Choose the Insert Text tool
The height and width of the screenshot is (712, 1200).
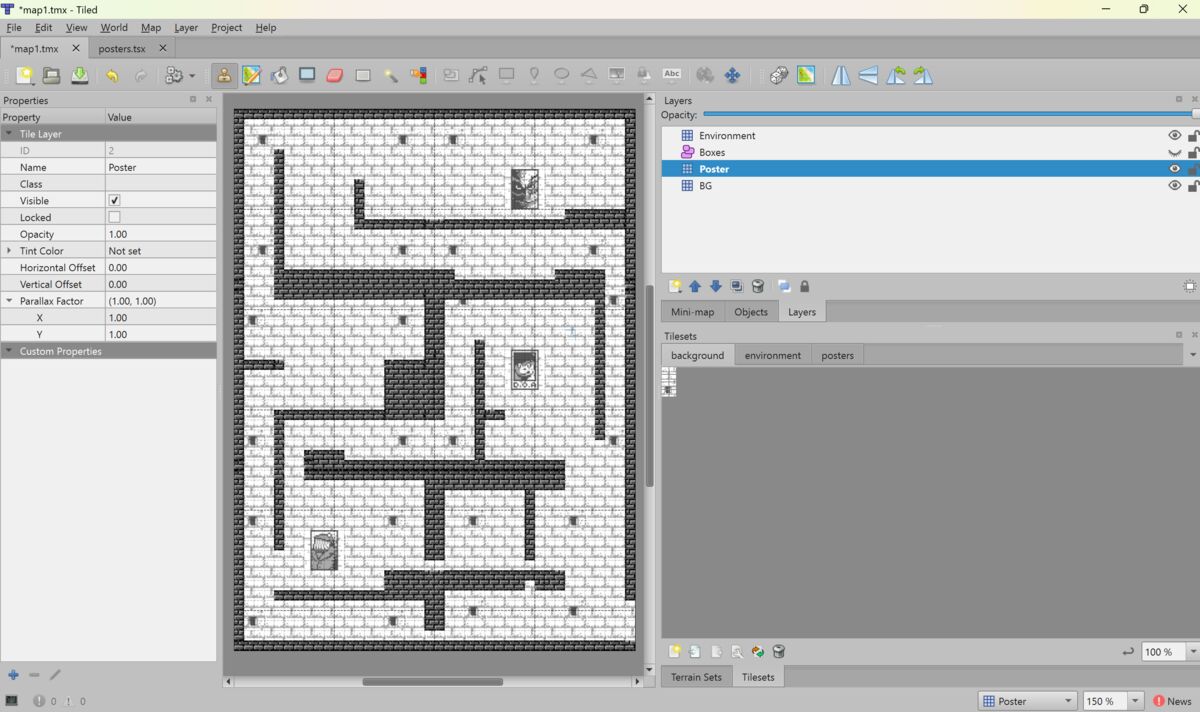coord(671,74)
